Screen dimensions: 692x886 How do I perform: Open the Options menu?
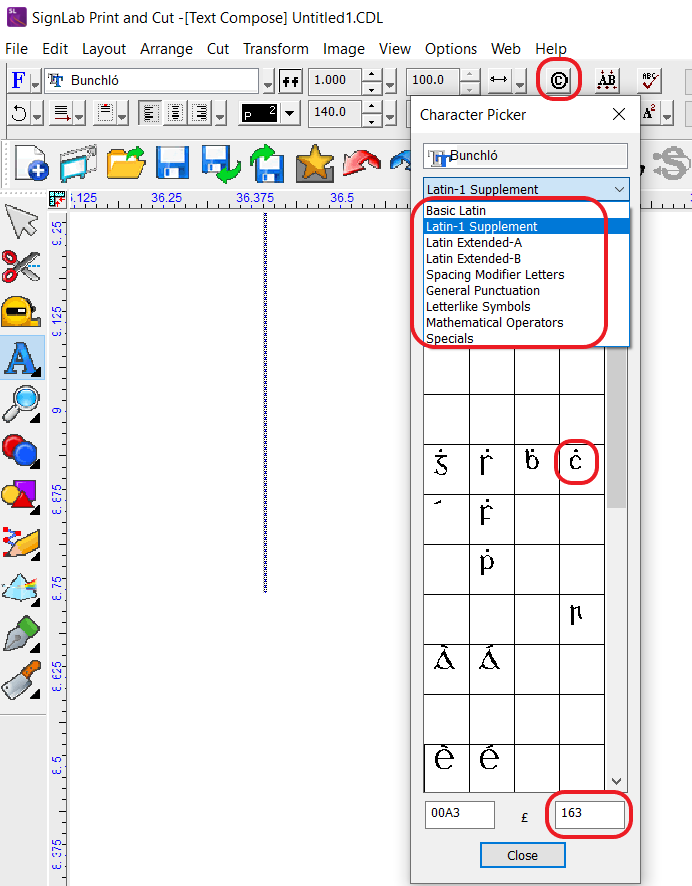(x=451, y=49)
